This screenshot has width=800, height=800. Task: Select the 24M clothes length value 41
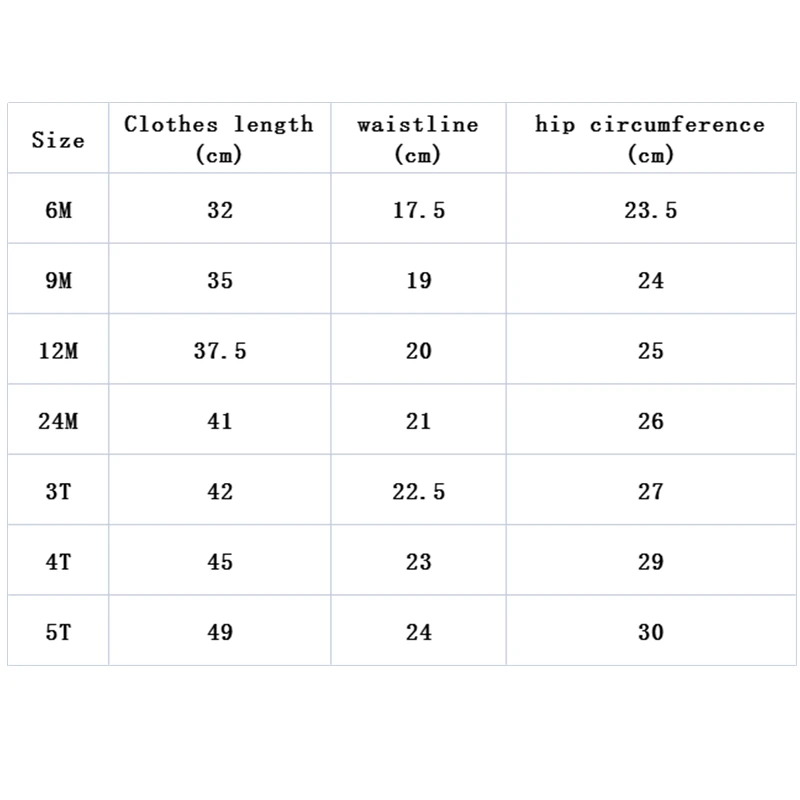(x=219, y=421)
